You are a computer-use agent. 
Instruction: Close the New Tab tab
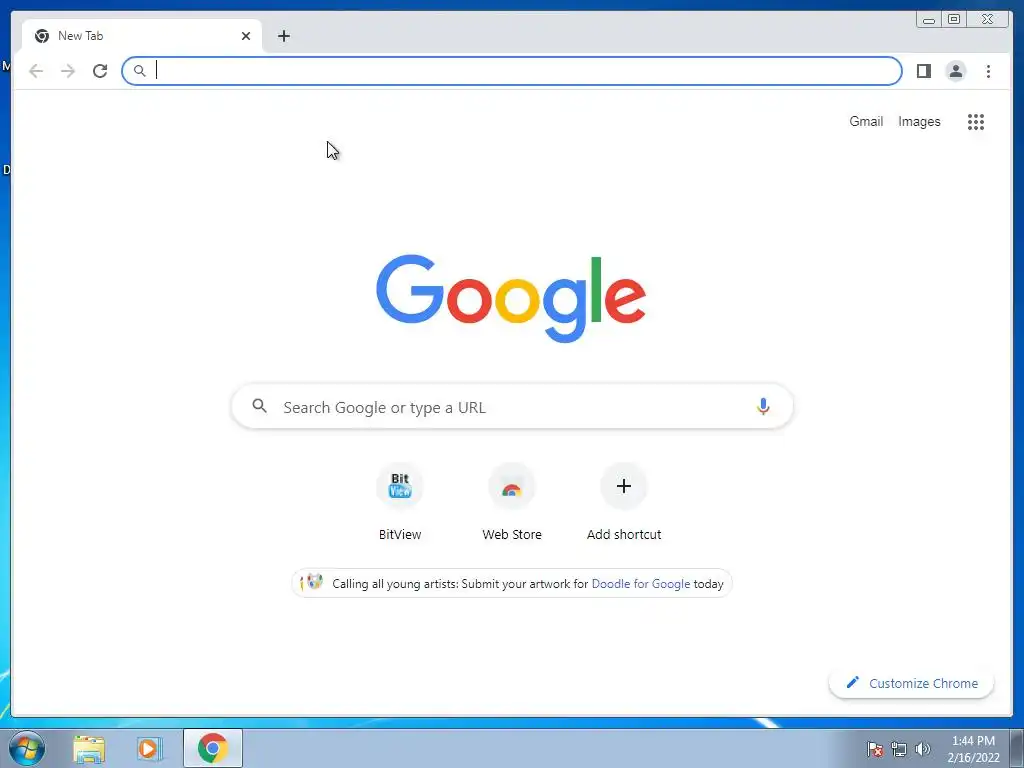(x=246, y=36)
